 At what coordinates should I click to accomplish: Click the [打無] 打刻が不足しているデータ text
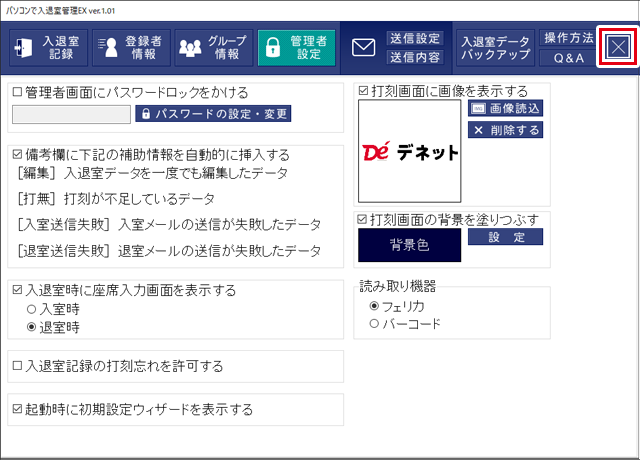[x=116, y=199]
